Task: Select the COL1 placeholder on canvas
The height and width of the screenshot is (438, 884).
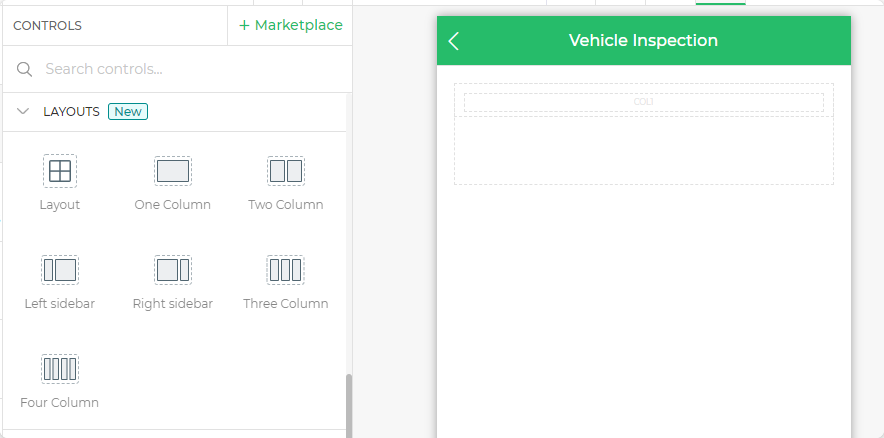Action: (x=643, y=102)
